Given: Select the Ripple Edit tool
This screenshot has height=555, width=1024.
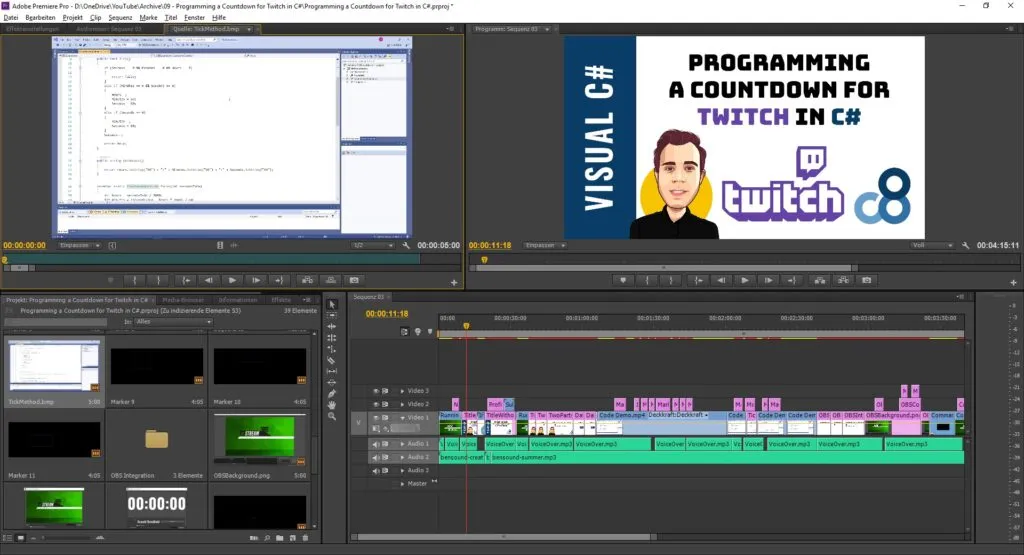Looking at the screenshot, I should pos(332,326).
